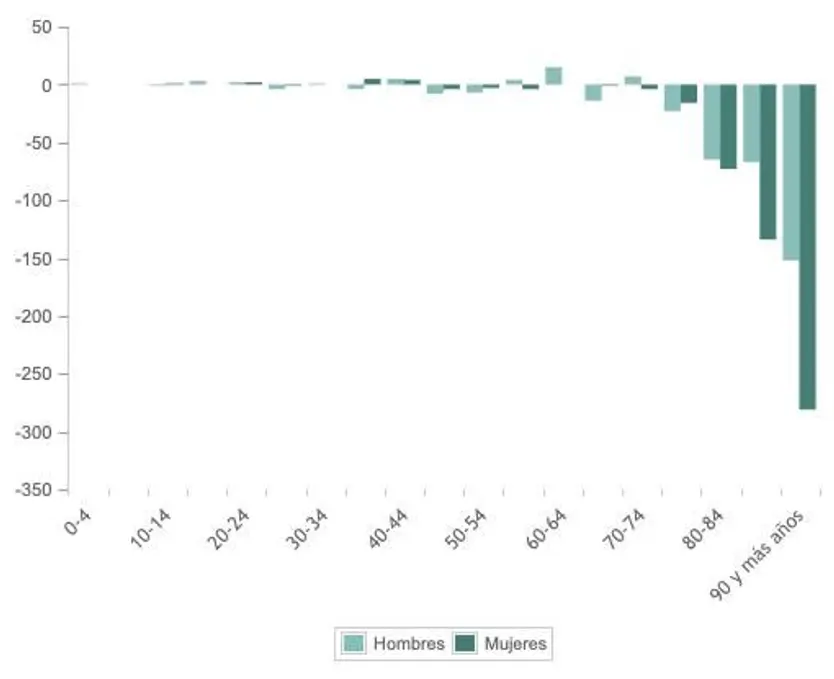Click the negative Hombres bar for 65-69
Screen dimensions: 834x679
point(593,93)
